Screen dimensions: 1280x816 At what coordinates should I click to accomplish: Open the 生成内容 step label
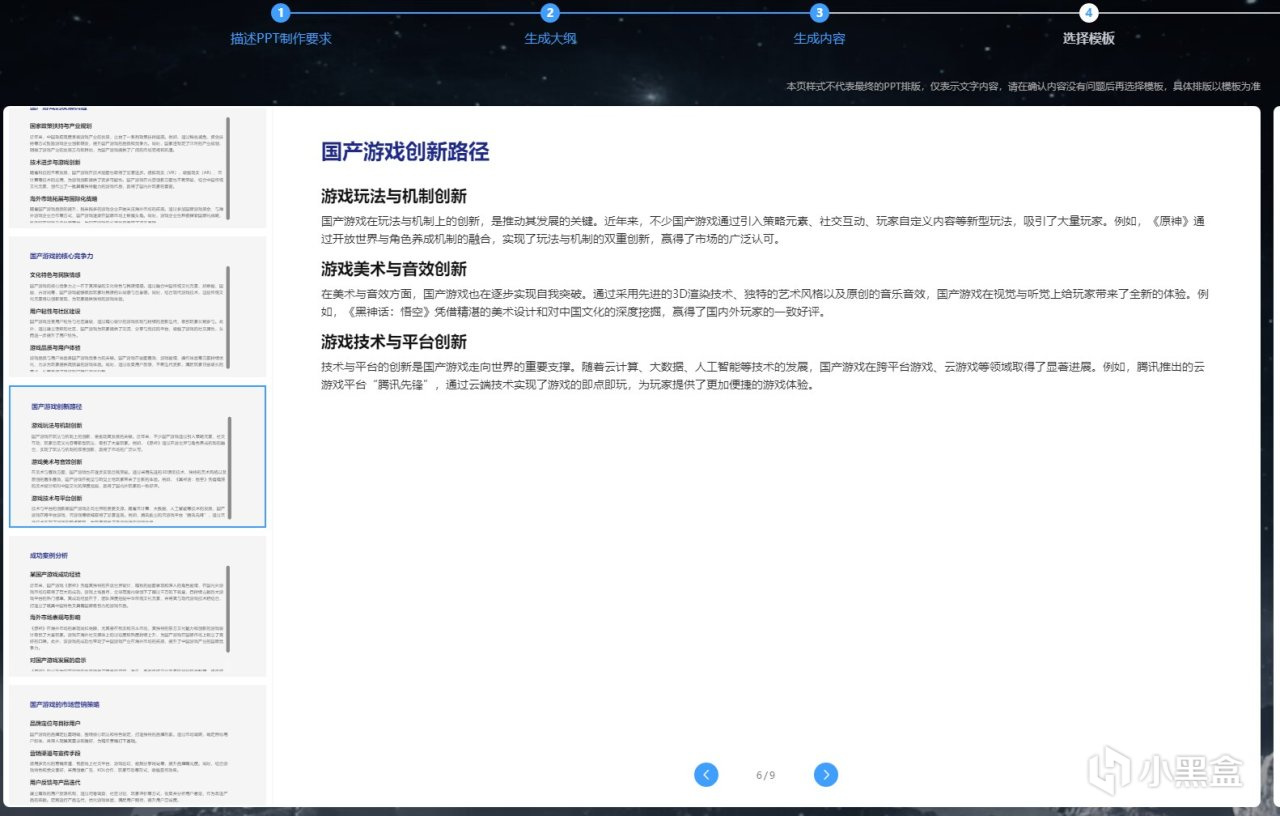(820, 39)
